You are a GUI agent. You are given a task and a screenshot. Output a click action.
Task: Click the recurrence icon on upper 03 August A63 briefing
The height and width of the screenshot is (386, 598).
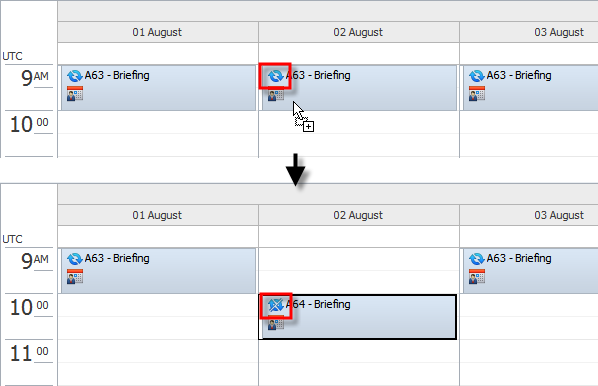(x=477, y=76)
